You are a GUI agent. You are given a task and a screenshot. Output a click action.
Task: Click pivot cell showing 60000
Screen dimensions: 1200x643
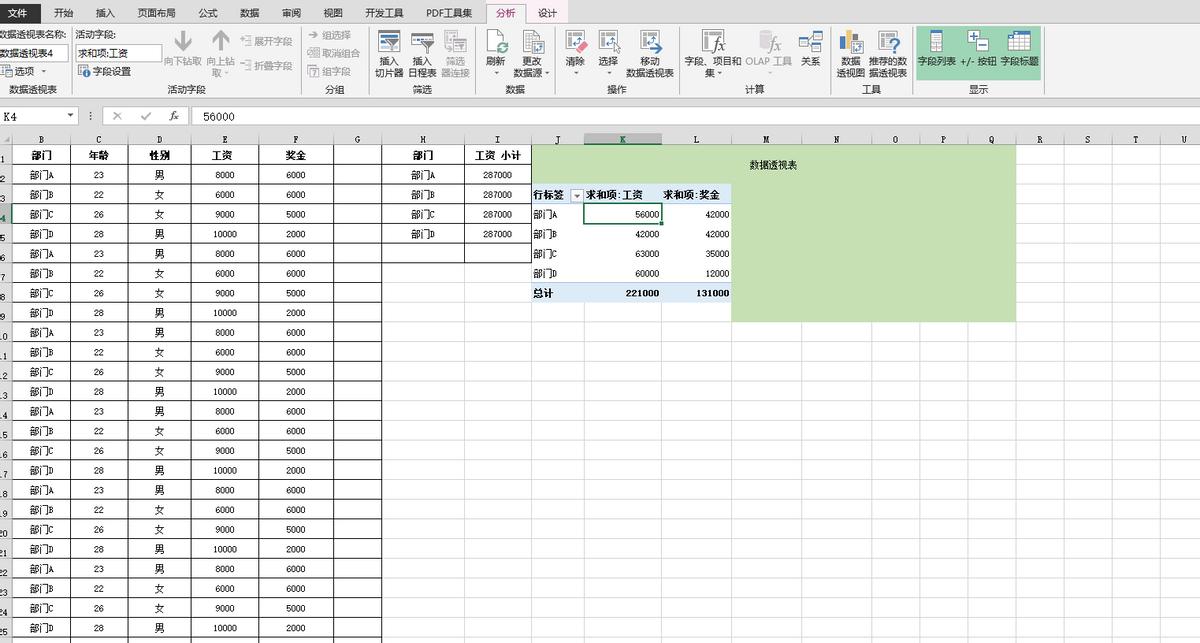point(623,274)
